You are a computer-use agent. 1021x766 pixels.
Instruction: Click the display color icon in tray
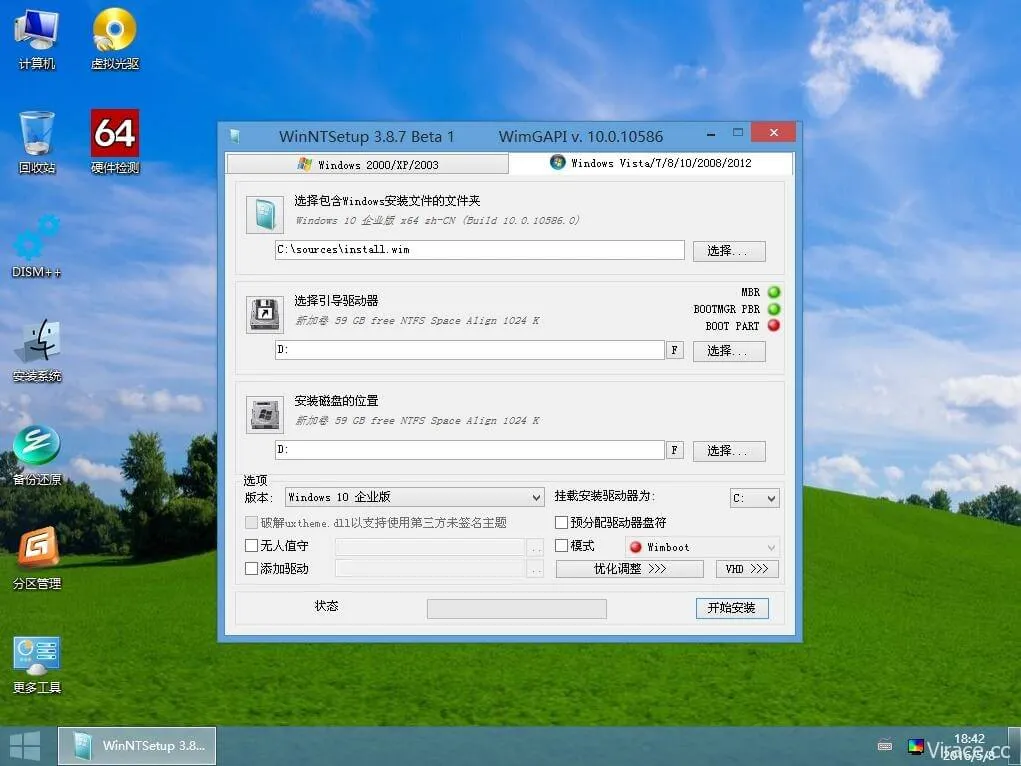915,746
